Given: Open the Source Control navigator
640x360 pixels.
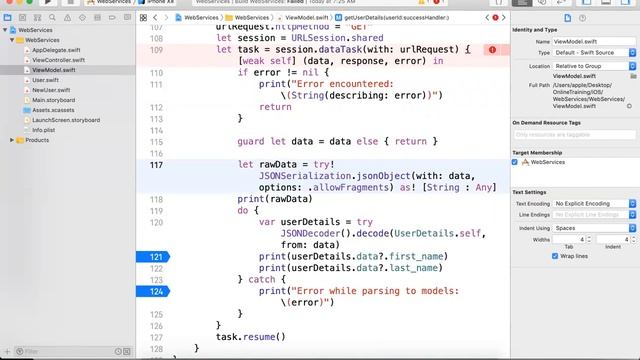Looking at the screenshot, I should [22, 18].
